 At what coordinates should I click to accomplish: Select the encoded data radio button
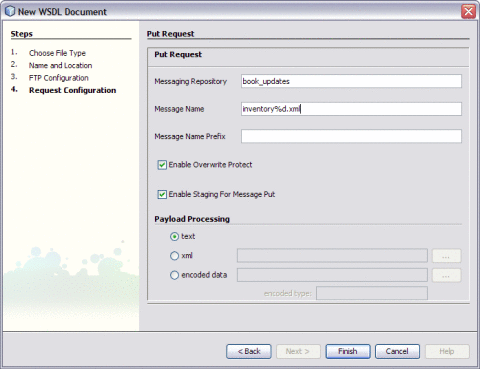pos(174,275)
